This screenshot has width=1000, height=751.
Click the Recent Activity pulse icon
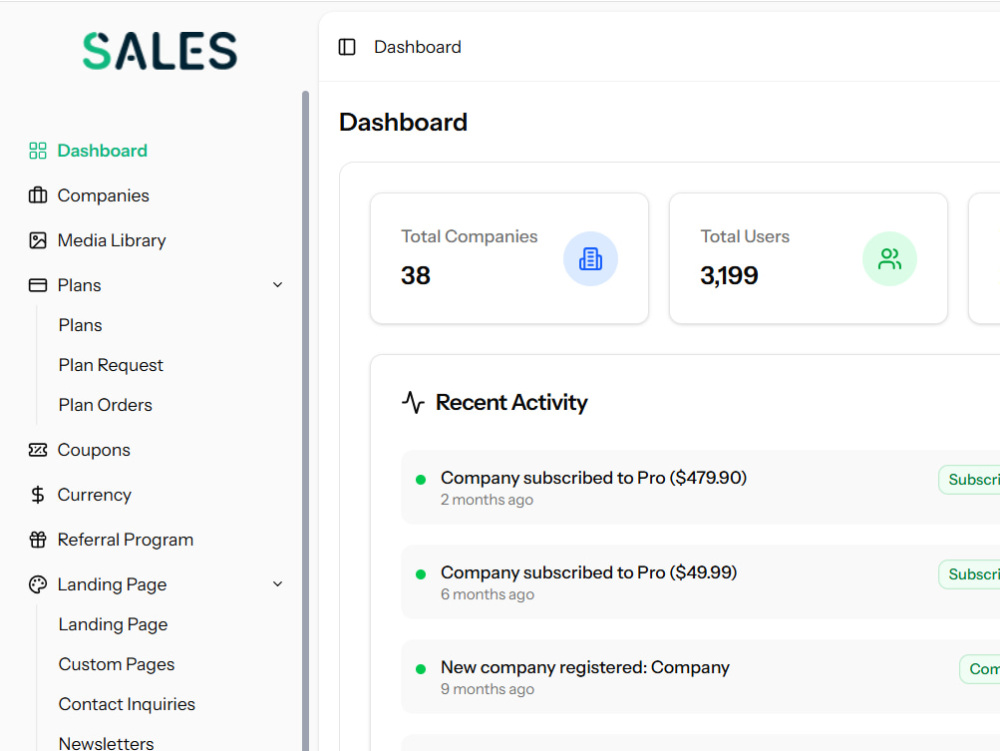[413, 402]
